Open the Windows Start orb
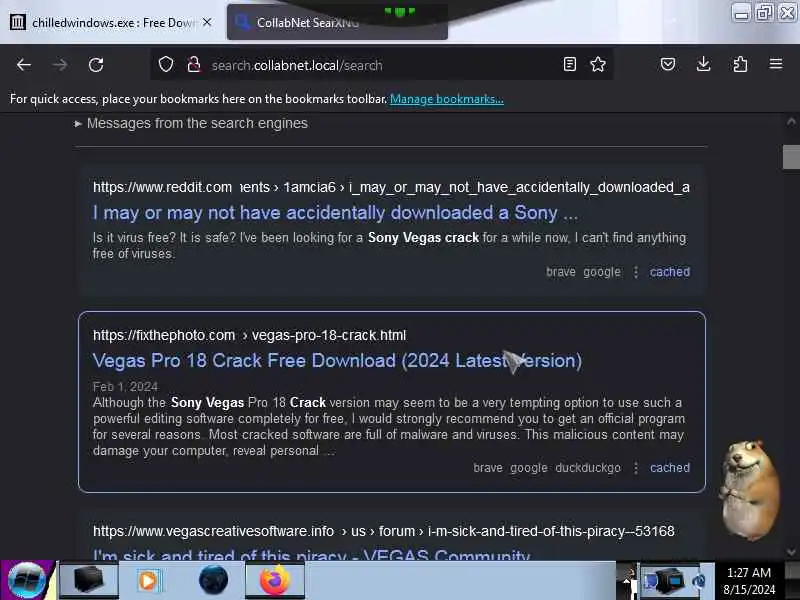This screenshot has width=800, height=600. tap(27, 580)
